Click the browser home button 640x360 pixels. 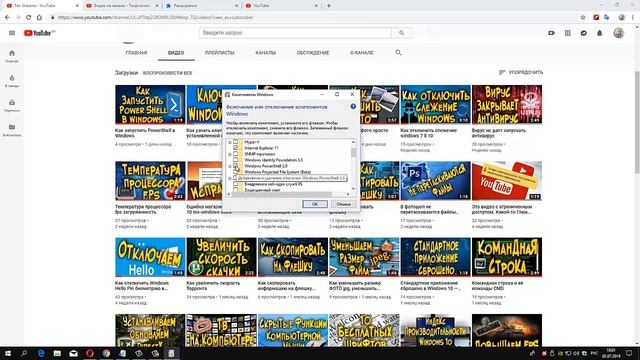tap(39, 17)
